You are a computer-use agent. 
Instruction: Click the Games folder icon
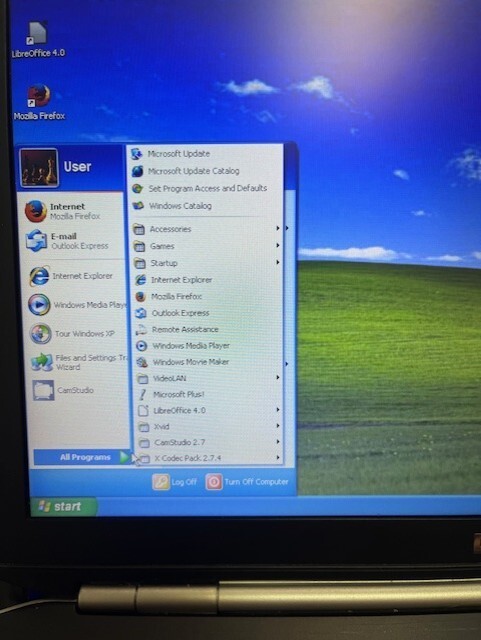(x=139, y=246)
